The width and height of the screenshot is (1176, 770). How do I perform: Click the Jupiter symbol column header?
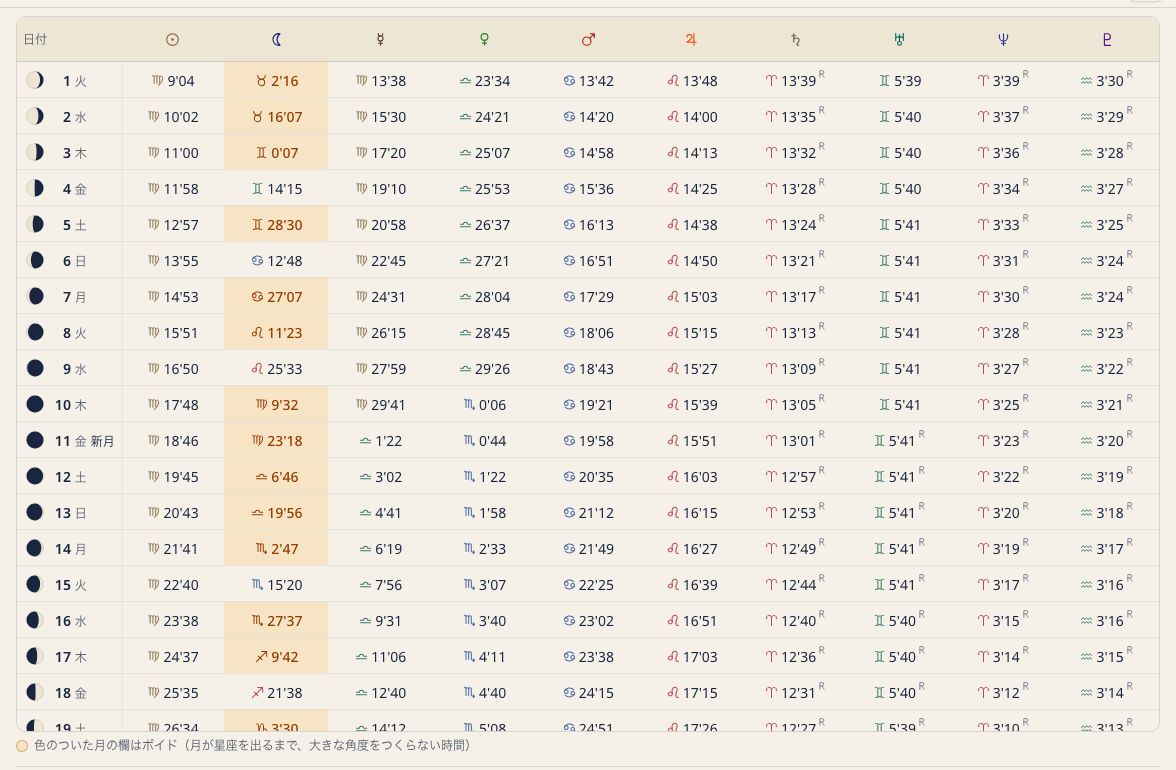[x=692, y=40]
